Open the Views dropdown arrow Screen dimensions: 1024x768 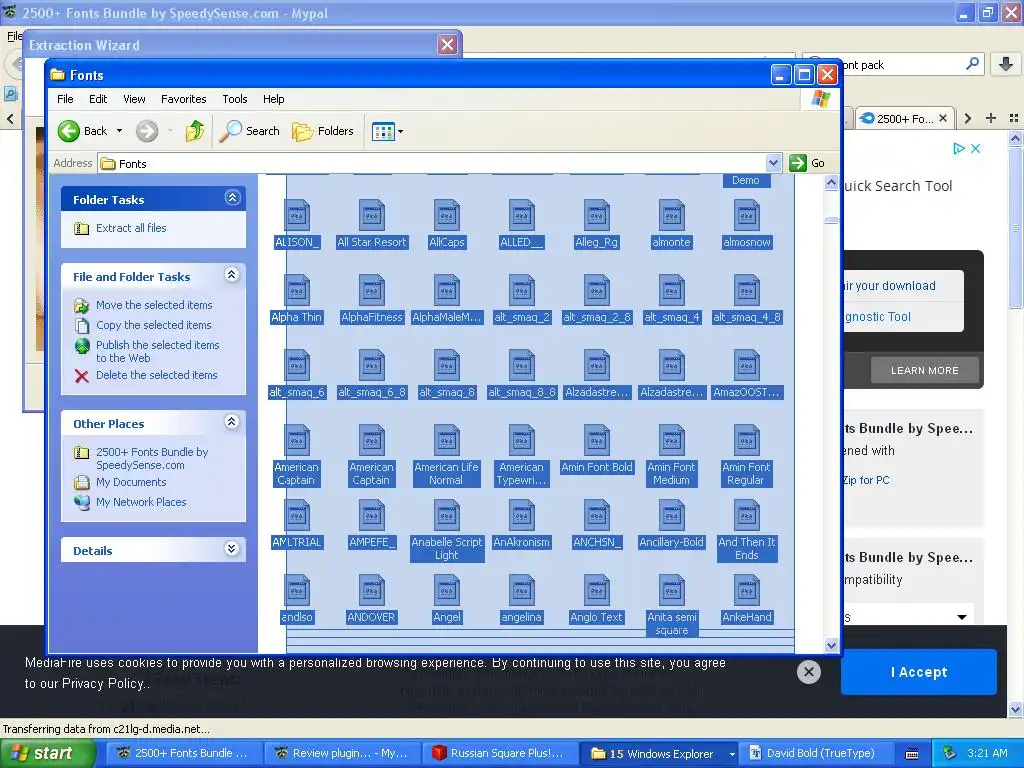pyautogui.click(x=400, y=131)
